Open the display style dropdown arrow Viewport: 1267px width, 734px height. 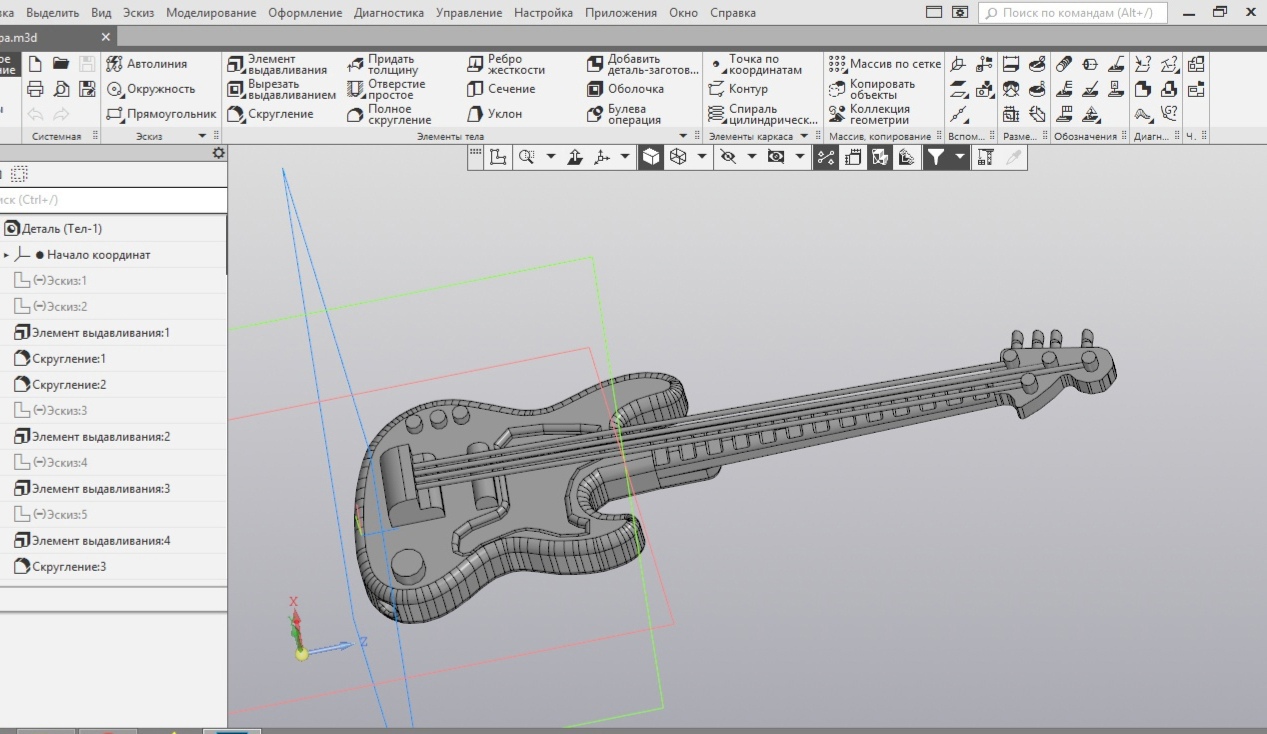(x=703, y=156)
